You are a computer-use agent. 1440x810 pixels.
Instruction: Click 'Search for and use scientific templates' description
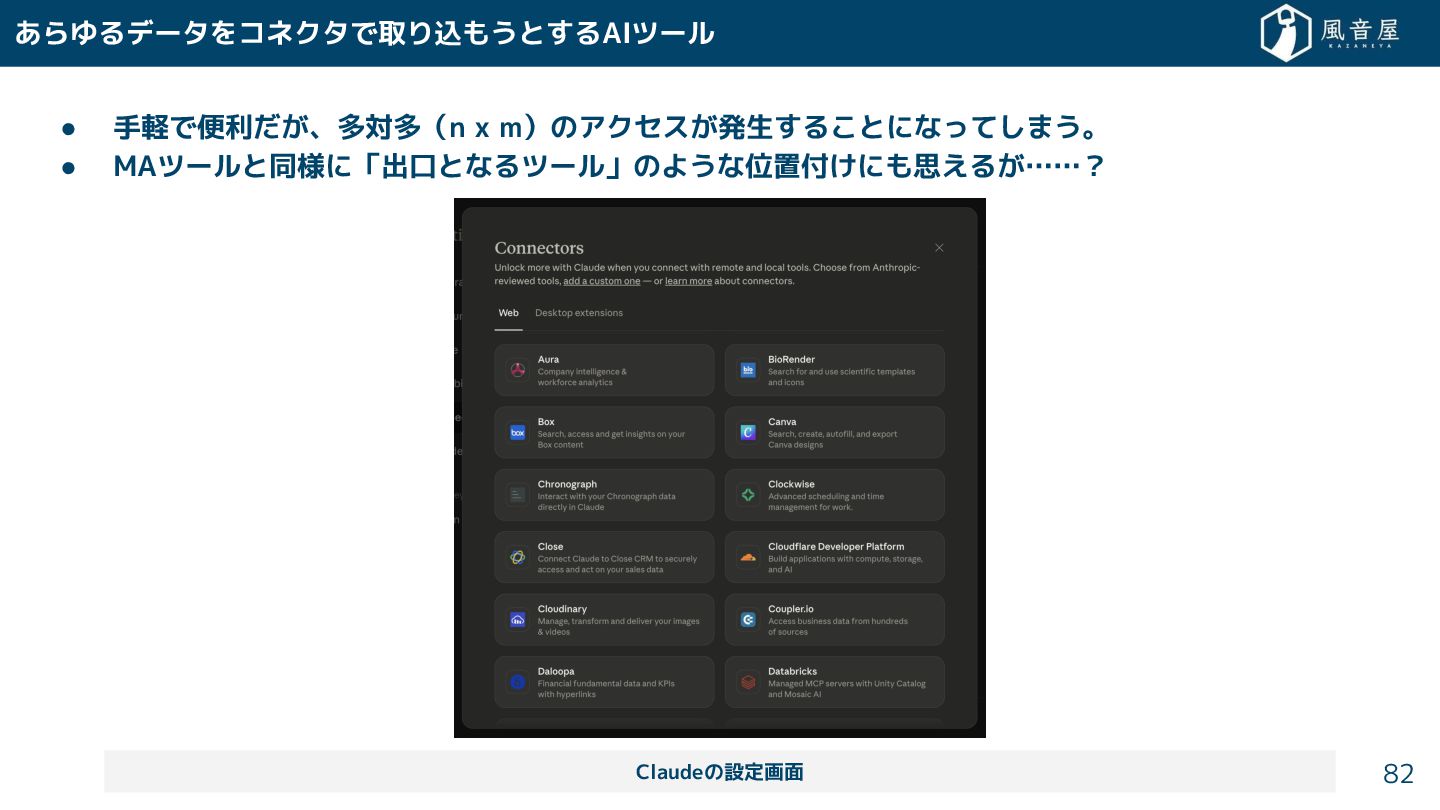pyautogui.click(x=841, y=377)
